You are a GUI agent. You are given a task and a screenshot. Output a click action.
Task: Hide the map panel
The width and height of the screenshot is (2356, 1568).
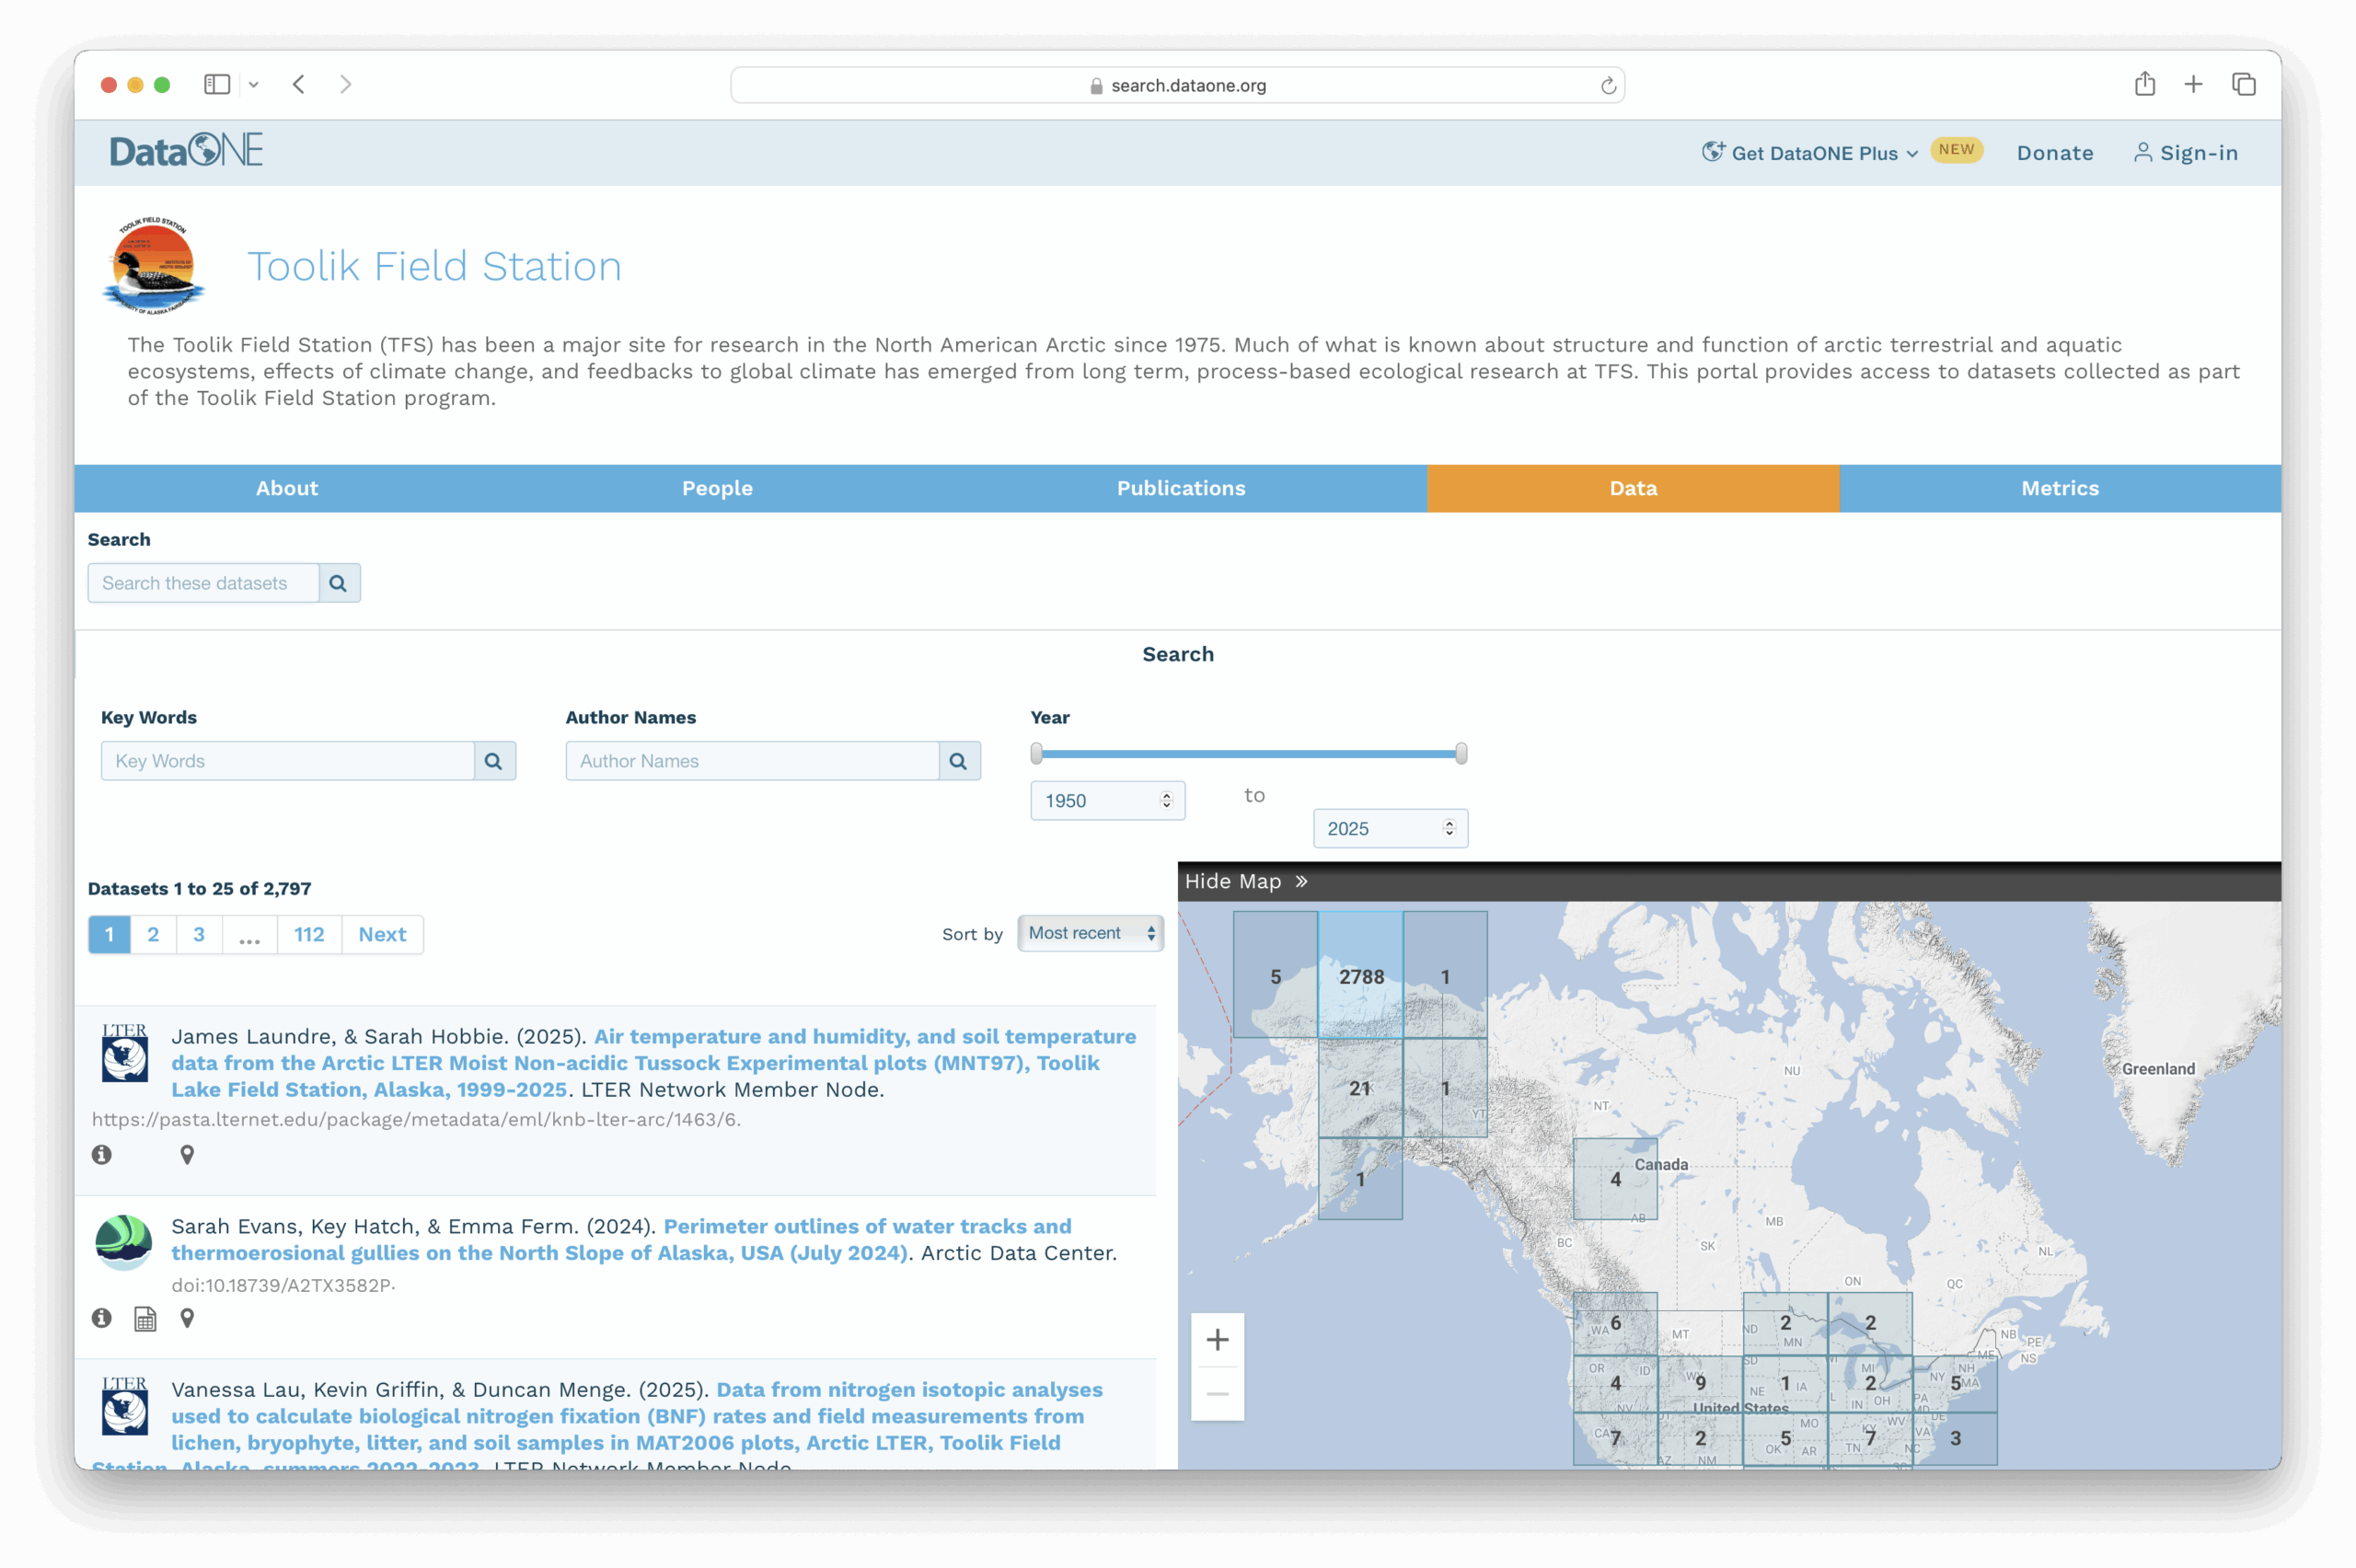click(x=1245, y=881)
